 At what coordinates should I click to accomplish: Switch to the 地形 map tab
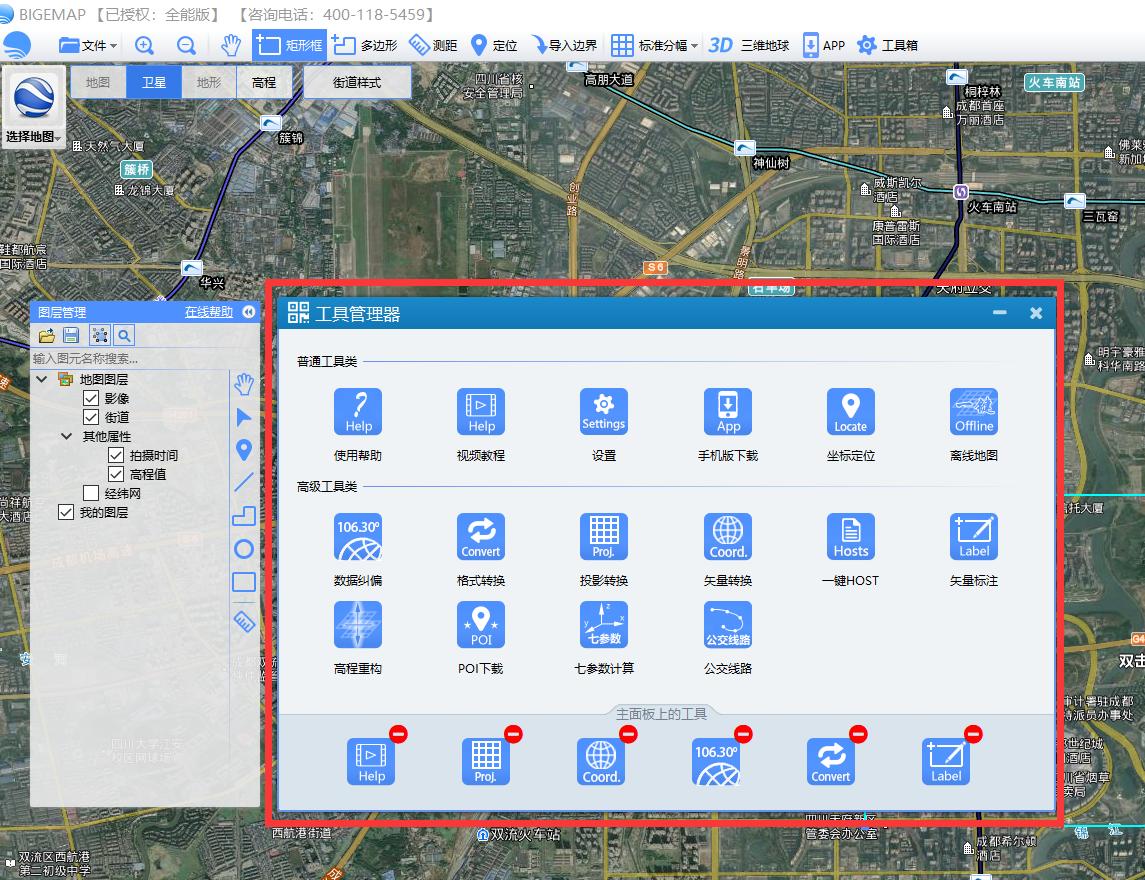click(x=209, y=83)
